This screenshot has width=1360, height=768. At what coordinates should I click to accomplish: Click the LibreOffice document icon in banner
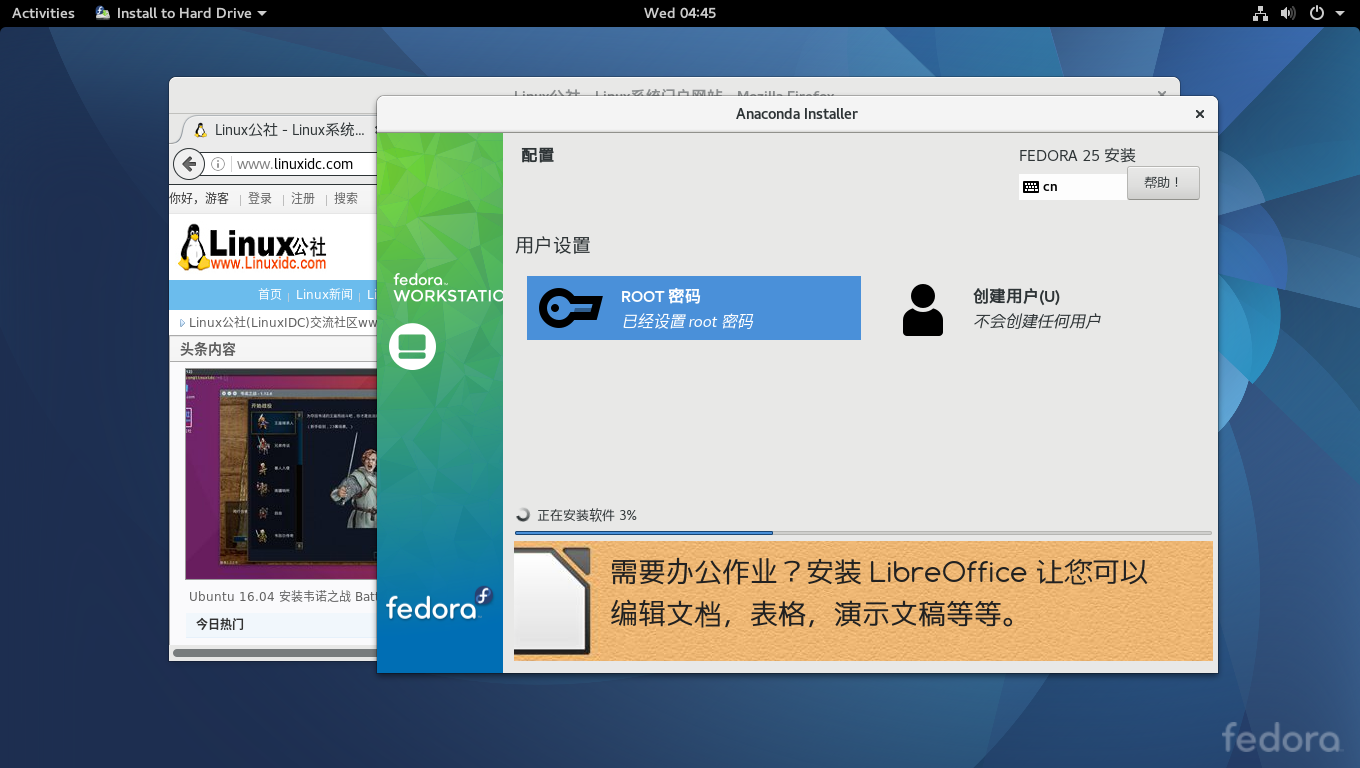coord(553,601)
